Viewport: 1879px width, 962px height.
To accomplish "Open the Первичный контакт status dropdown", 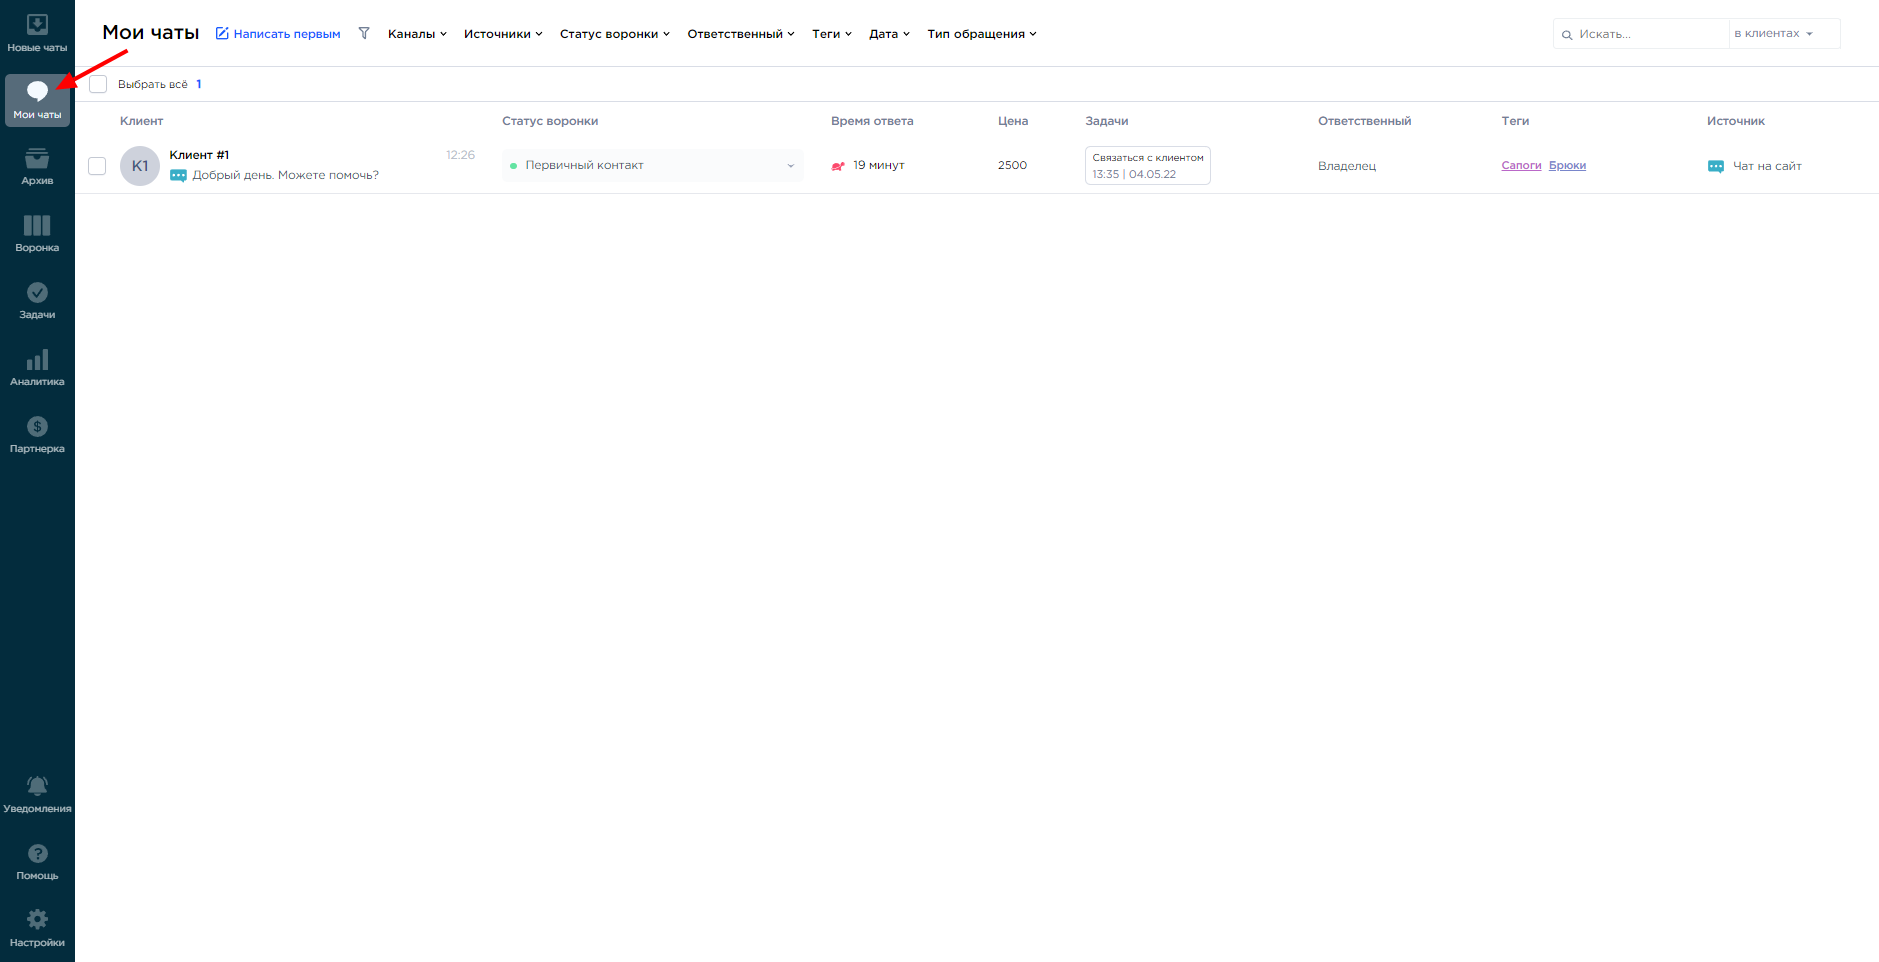I will click(653, 166).
